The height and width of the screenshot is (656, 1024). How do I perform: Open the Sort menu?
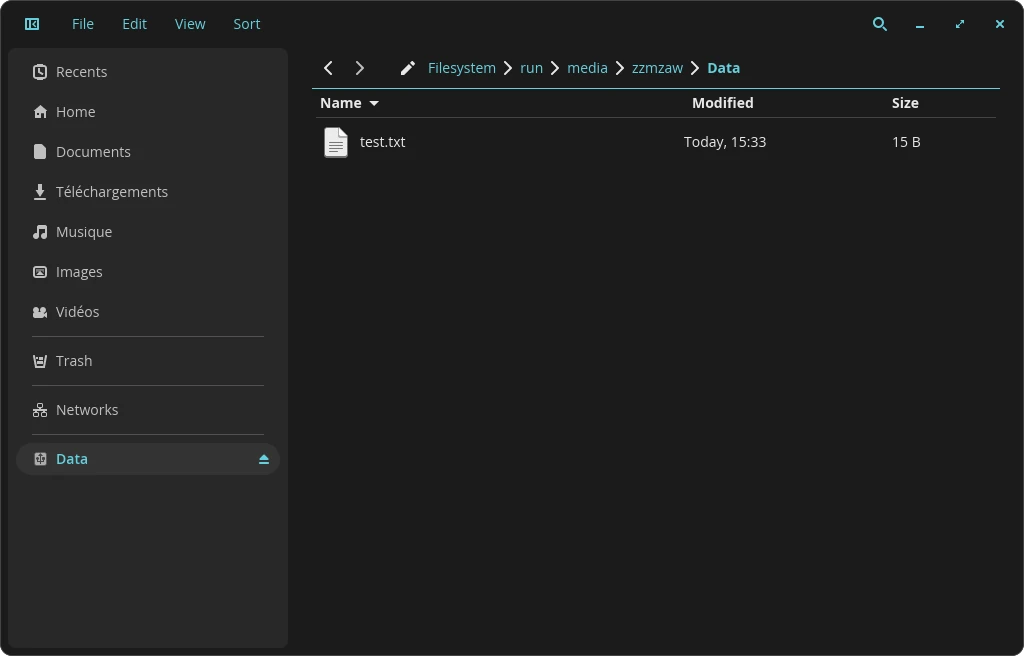pyautogui.click(x=246, y=24)
